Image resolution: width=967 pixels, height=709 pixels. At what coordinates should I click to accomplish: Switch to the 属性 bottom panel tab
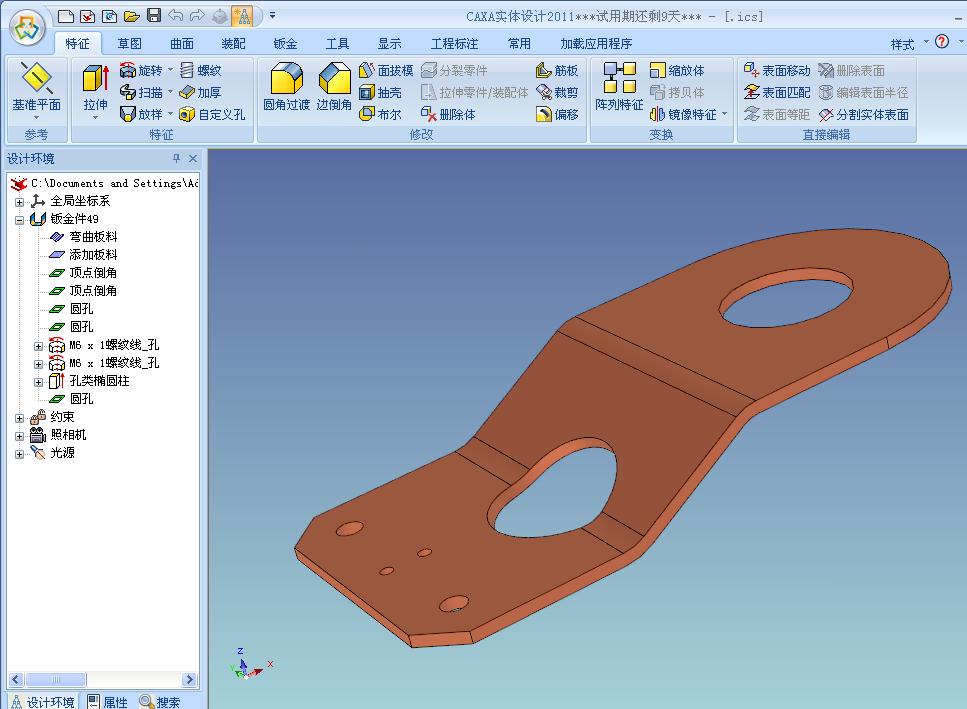pos(107,701)
